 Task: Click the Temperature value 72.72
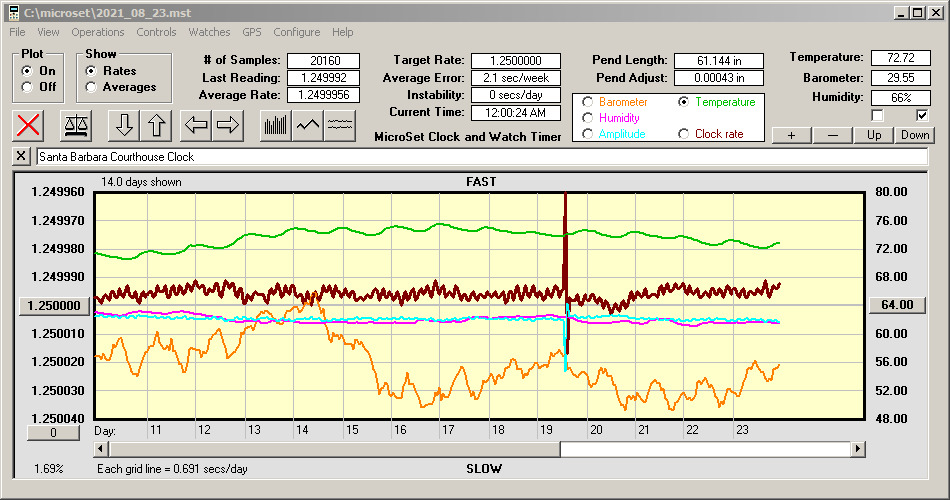900,58
